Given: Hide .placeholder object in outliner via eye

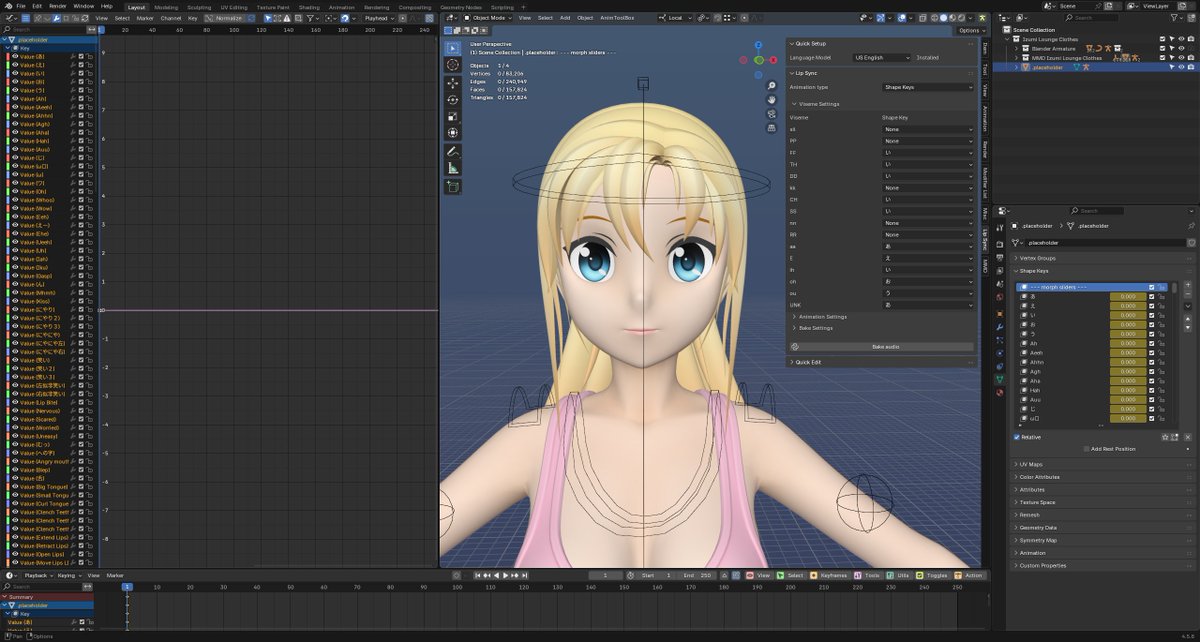Looking at the screenshot, I should click(1181, 67).
